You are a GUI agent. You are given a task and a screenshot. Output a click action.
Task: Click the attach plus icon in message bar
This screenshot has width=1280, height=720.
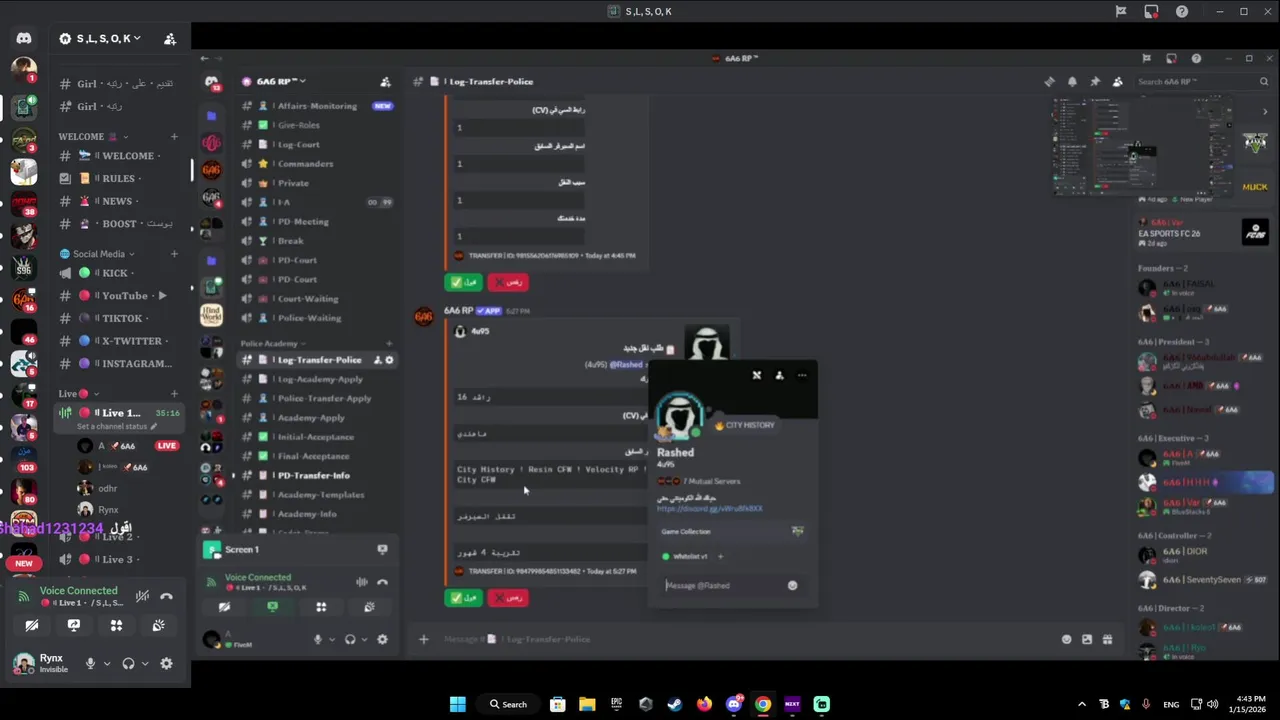tap(423, 639)
